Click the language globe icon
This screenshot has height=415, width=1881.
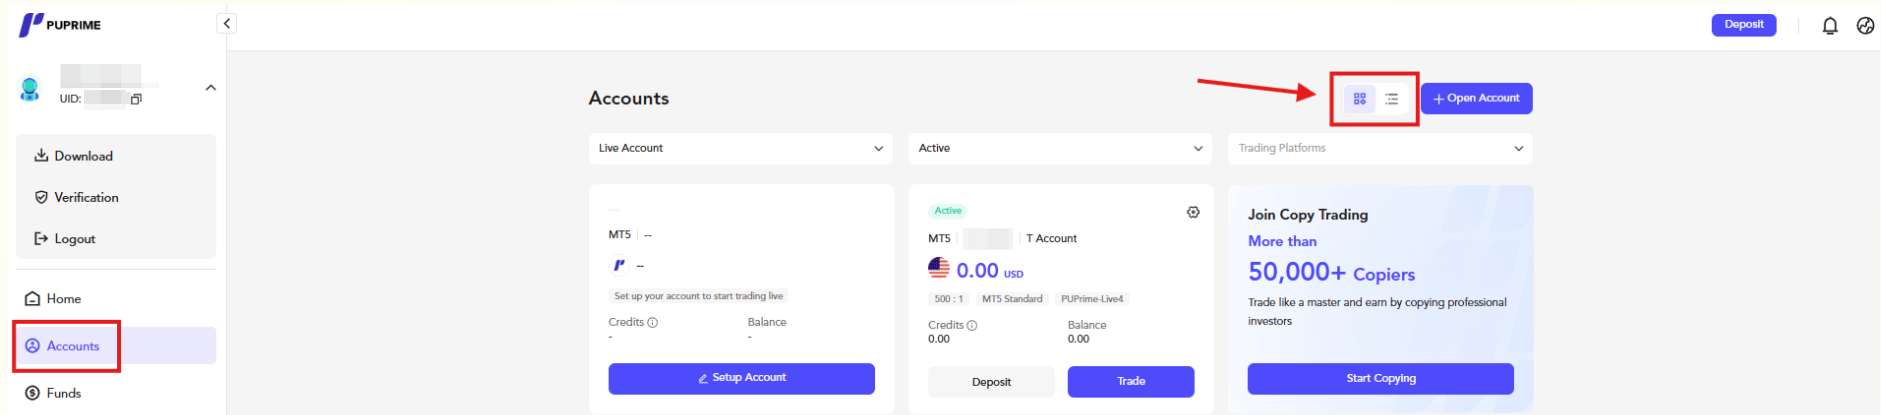pos(1865,26)
